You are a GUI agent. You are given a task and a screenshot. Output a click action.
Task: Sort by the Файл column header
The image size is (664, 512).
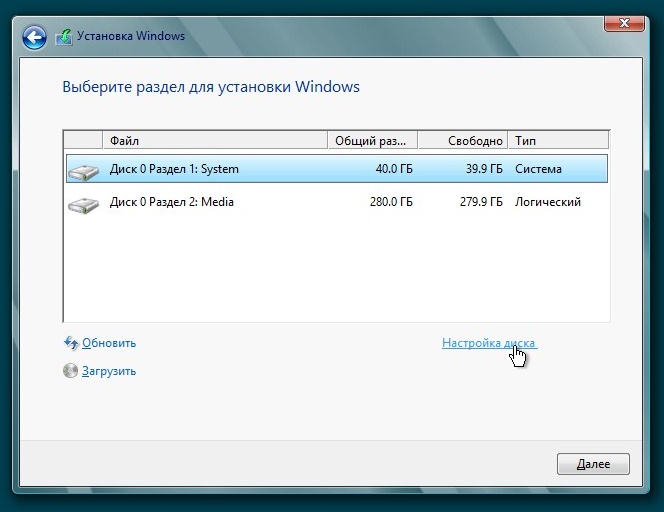click(x=214, y=140)
